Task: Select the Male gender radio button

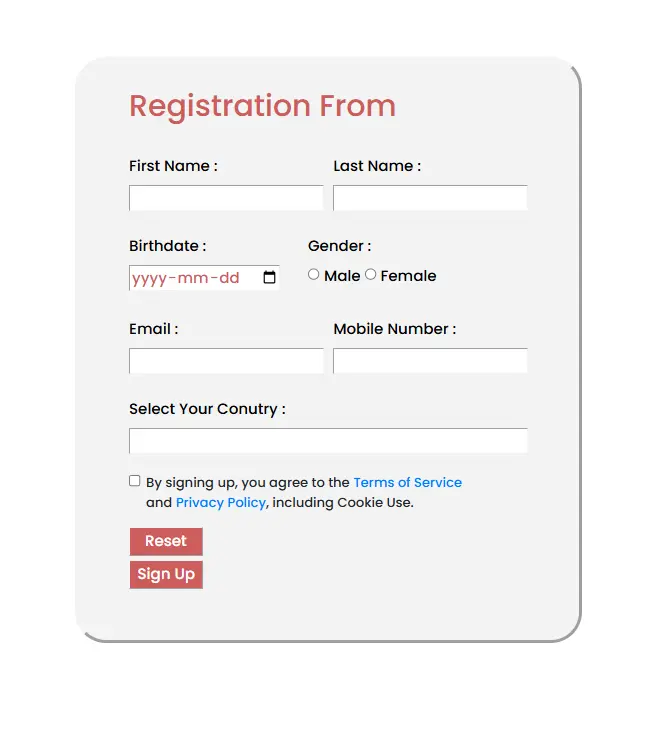Action: click(314, 274)
